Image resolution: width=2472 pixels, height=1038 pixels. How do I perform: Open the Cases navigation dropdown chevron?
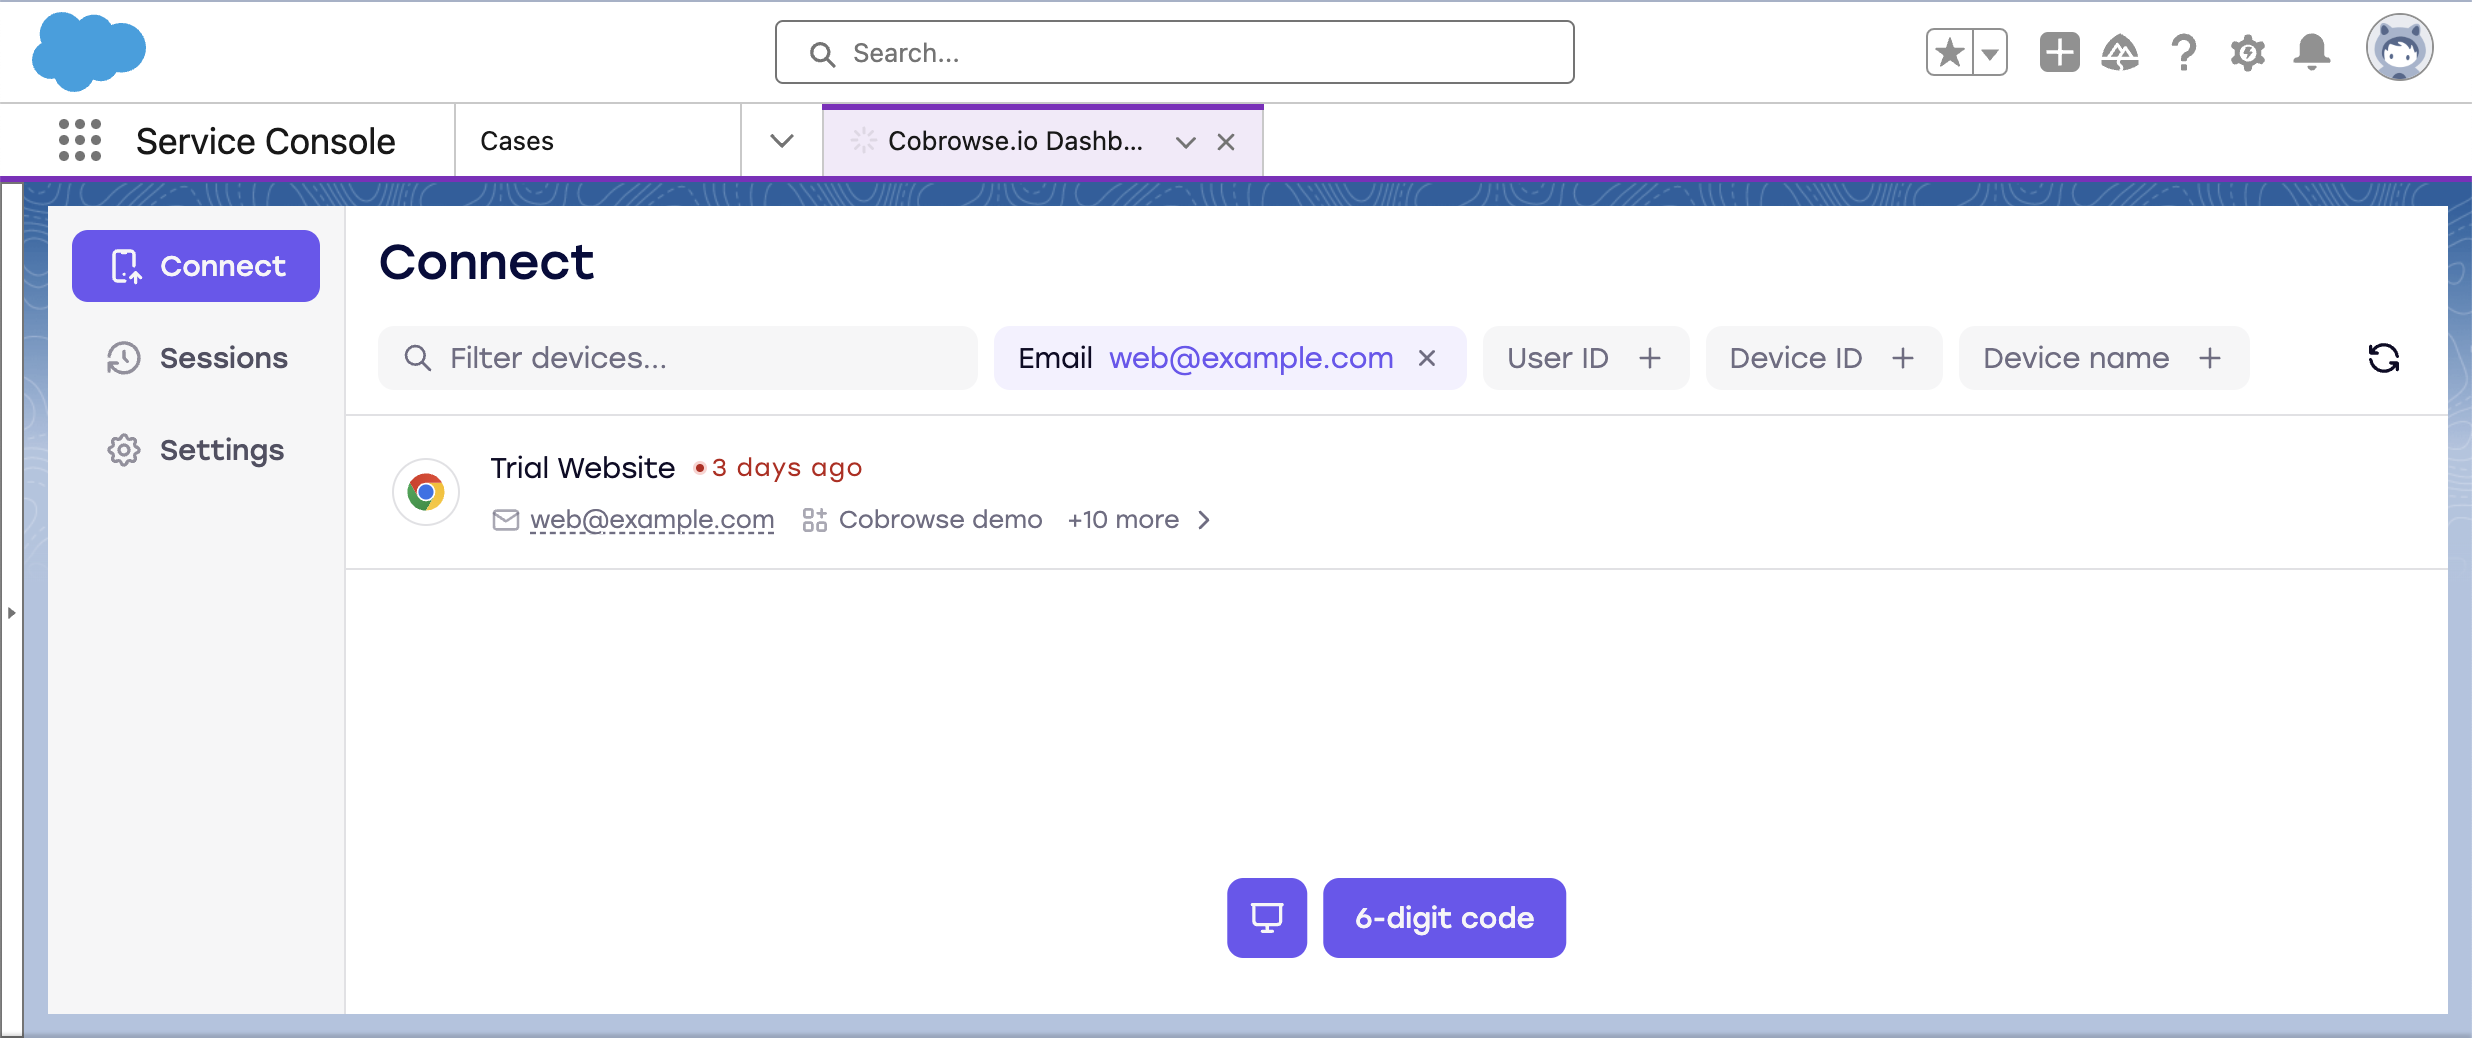coord(782,141)
